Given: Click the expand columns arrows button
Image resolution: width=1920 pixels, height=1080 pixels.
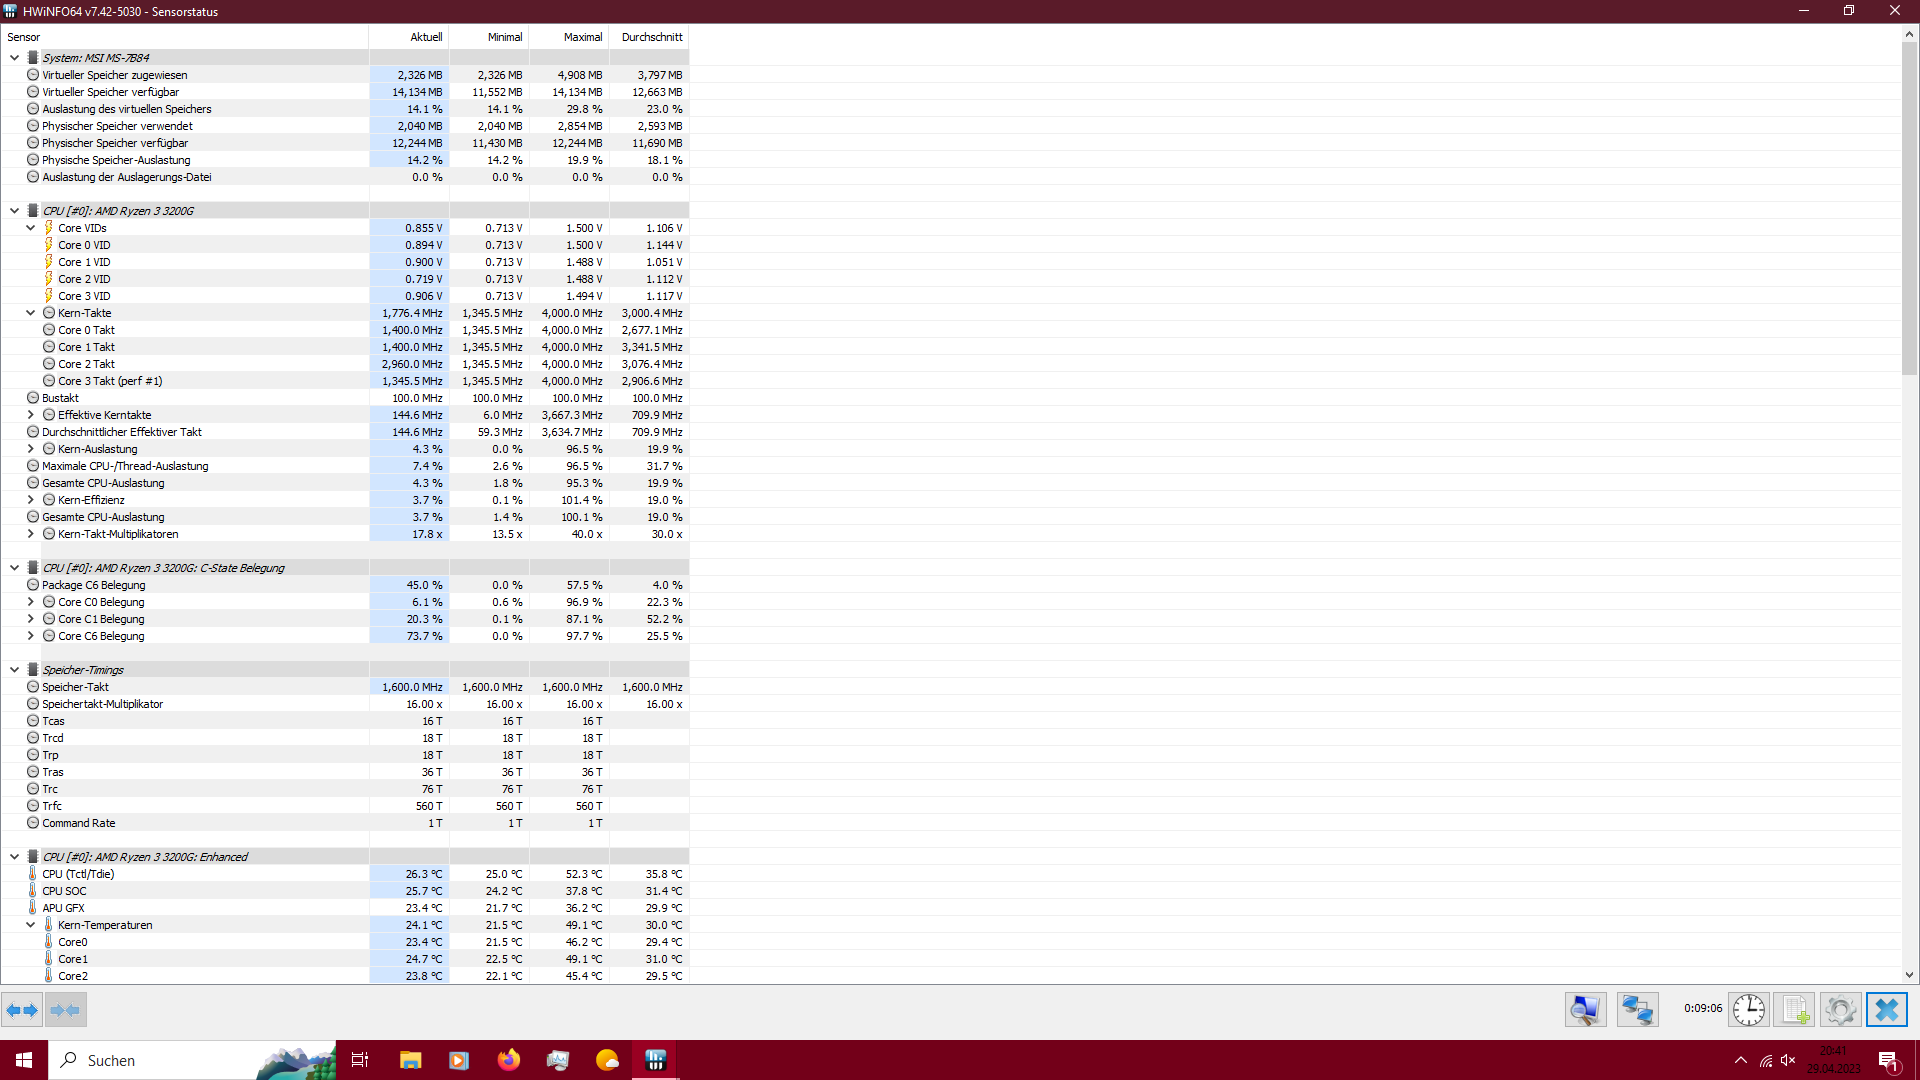Looking at the screenshot, I should tap(22, 1010).
